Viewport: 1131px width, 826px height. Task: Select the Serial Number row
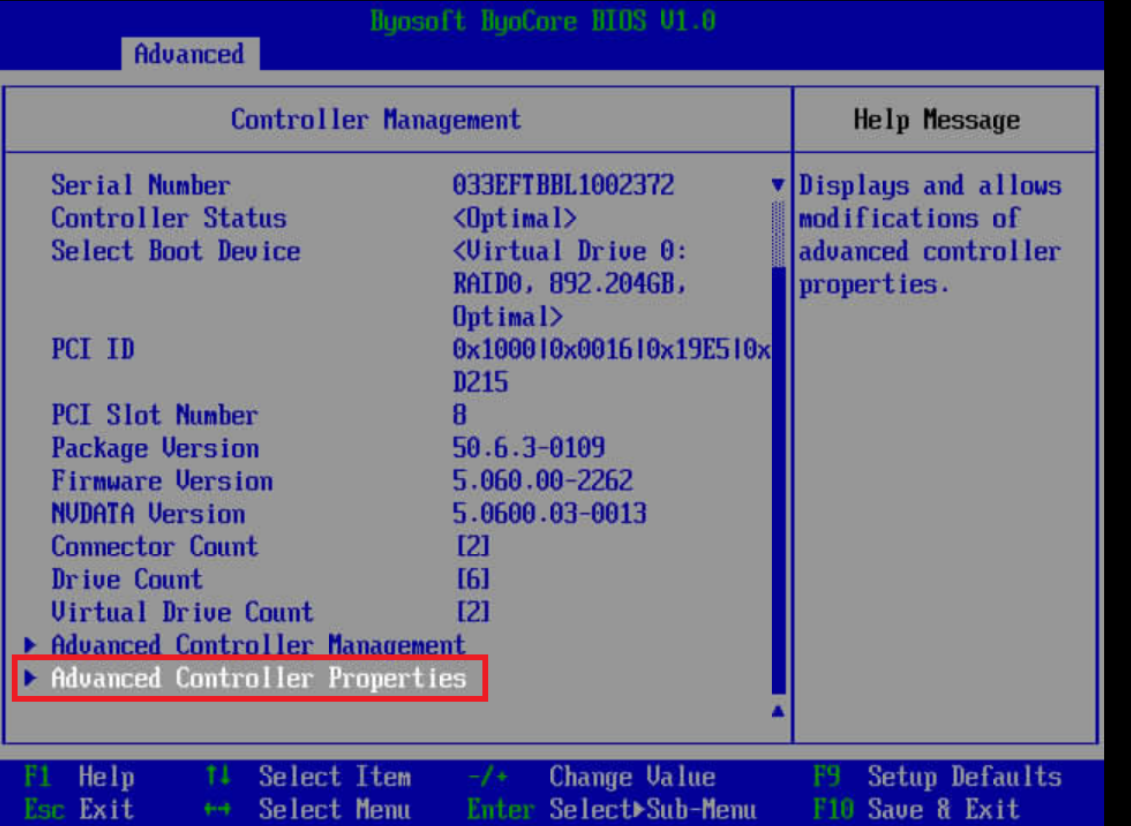tap(140, 185)
